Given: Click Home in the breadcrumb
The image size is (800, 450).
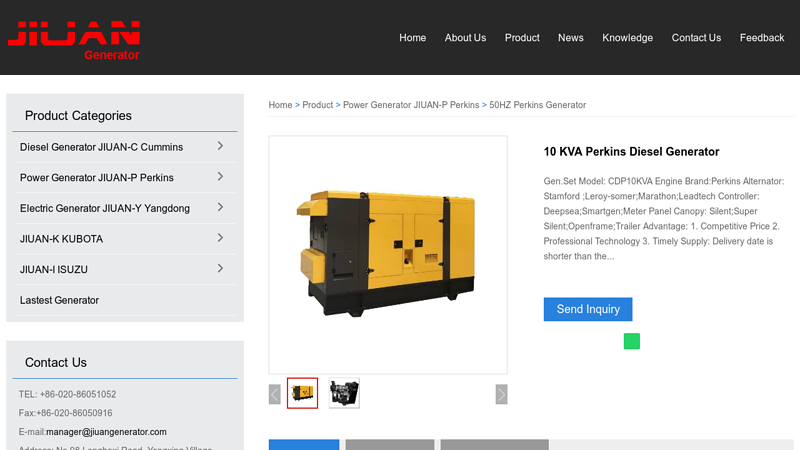Looking at the screenshot, I should [x=280, y=105].
